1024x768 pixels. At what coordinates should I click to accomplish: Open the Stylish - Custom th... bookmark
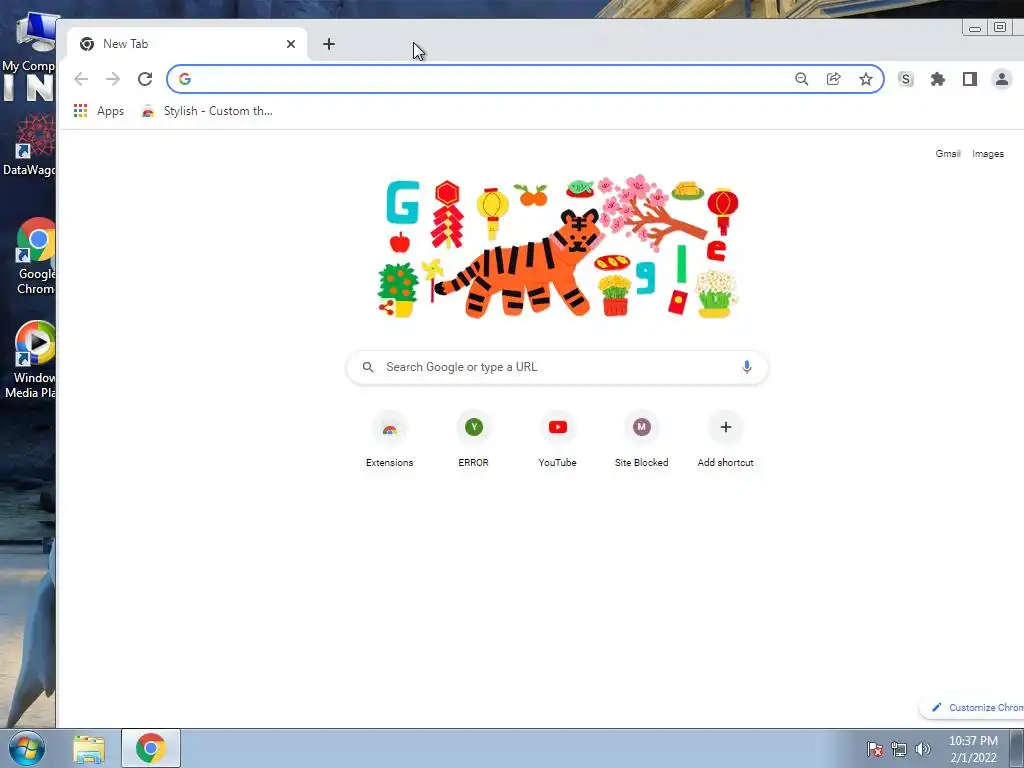pyautogui.click(x=207, y=111)
